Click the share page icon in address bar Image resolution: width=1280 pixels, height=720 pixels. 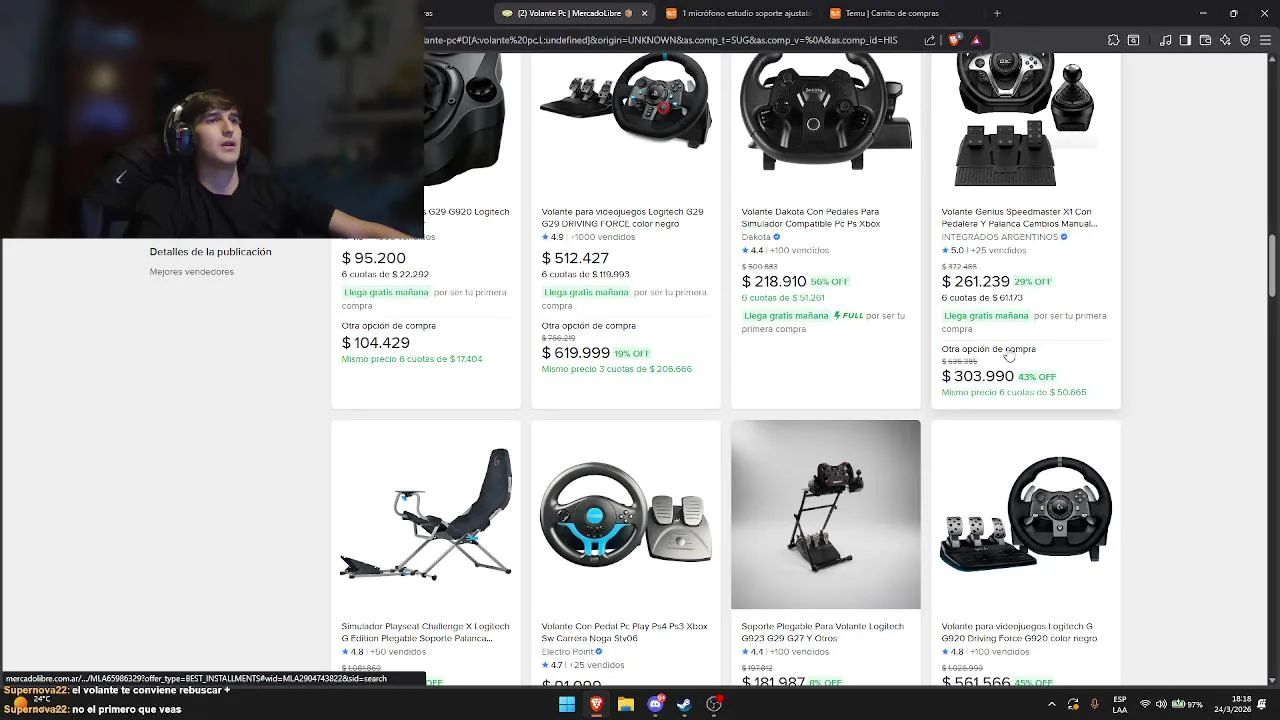930,40
